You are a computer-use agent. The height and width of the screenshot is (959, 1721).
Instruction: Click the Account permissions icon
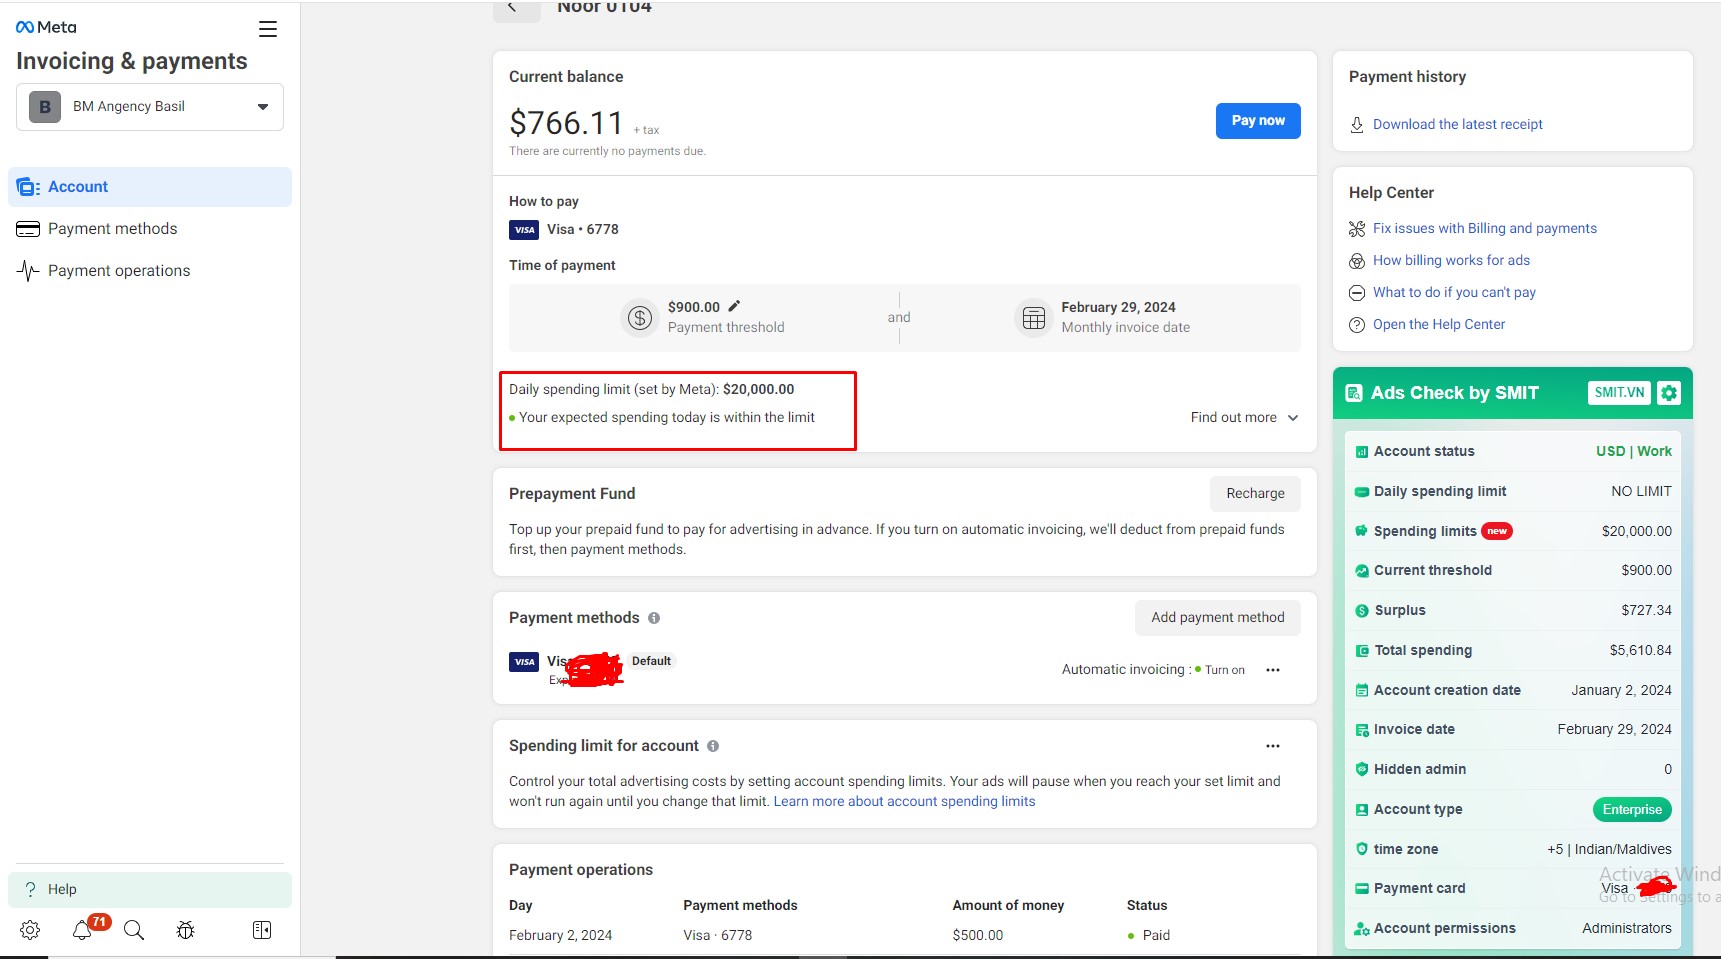(1361, 929)
